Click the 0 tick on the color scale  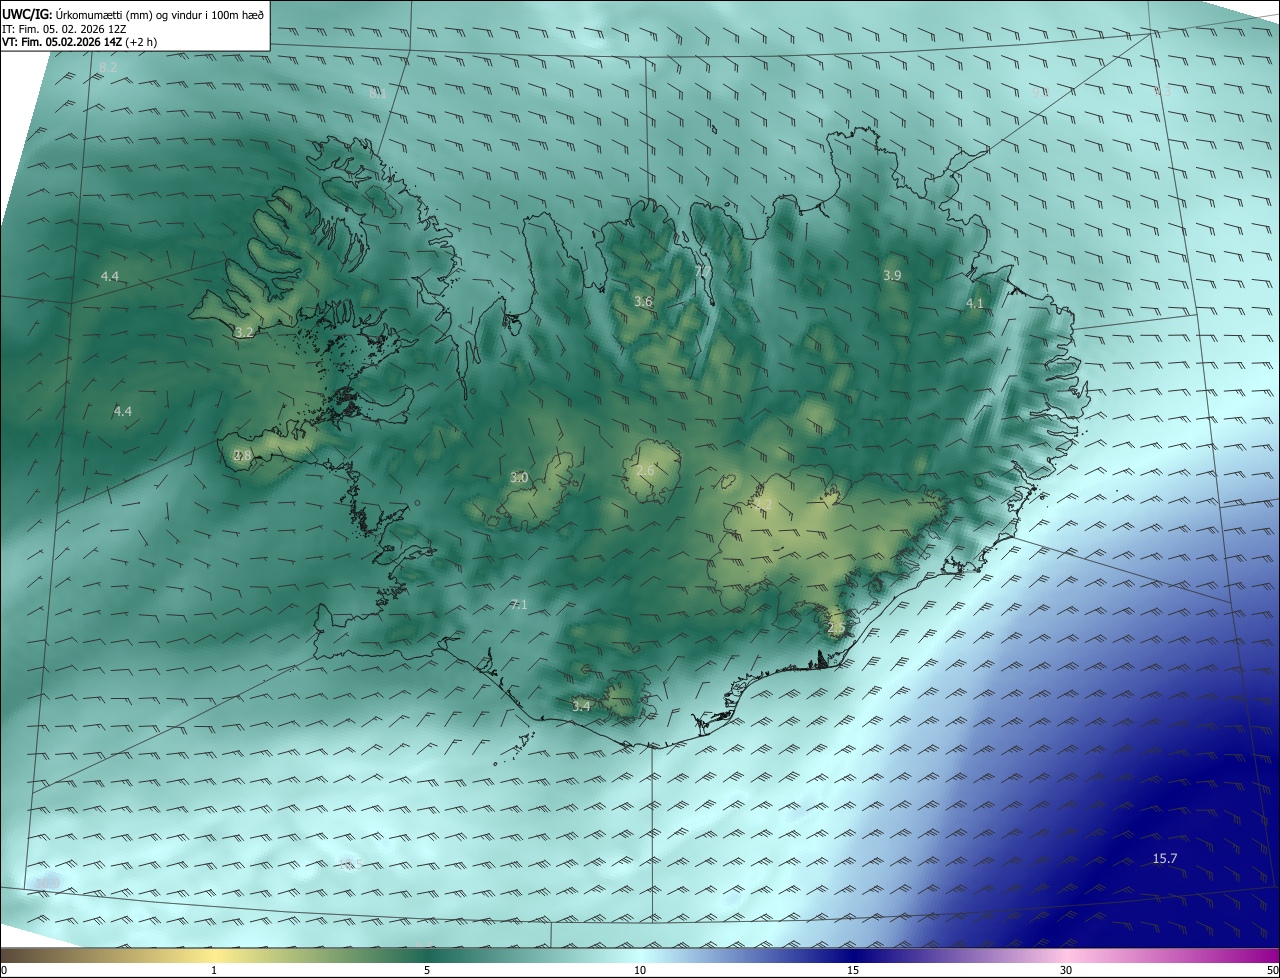point(4,970)
